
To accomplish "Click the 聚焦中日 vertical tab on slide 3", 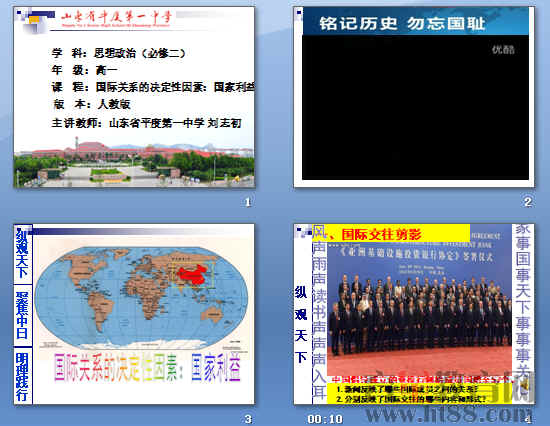I will [x=23, y=315].
